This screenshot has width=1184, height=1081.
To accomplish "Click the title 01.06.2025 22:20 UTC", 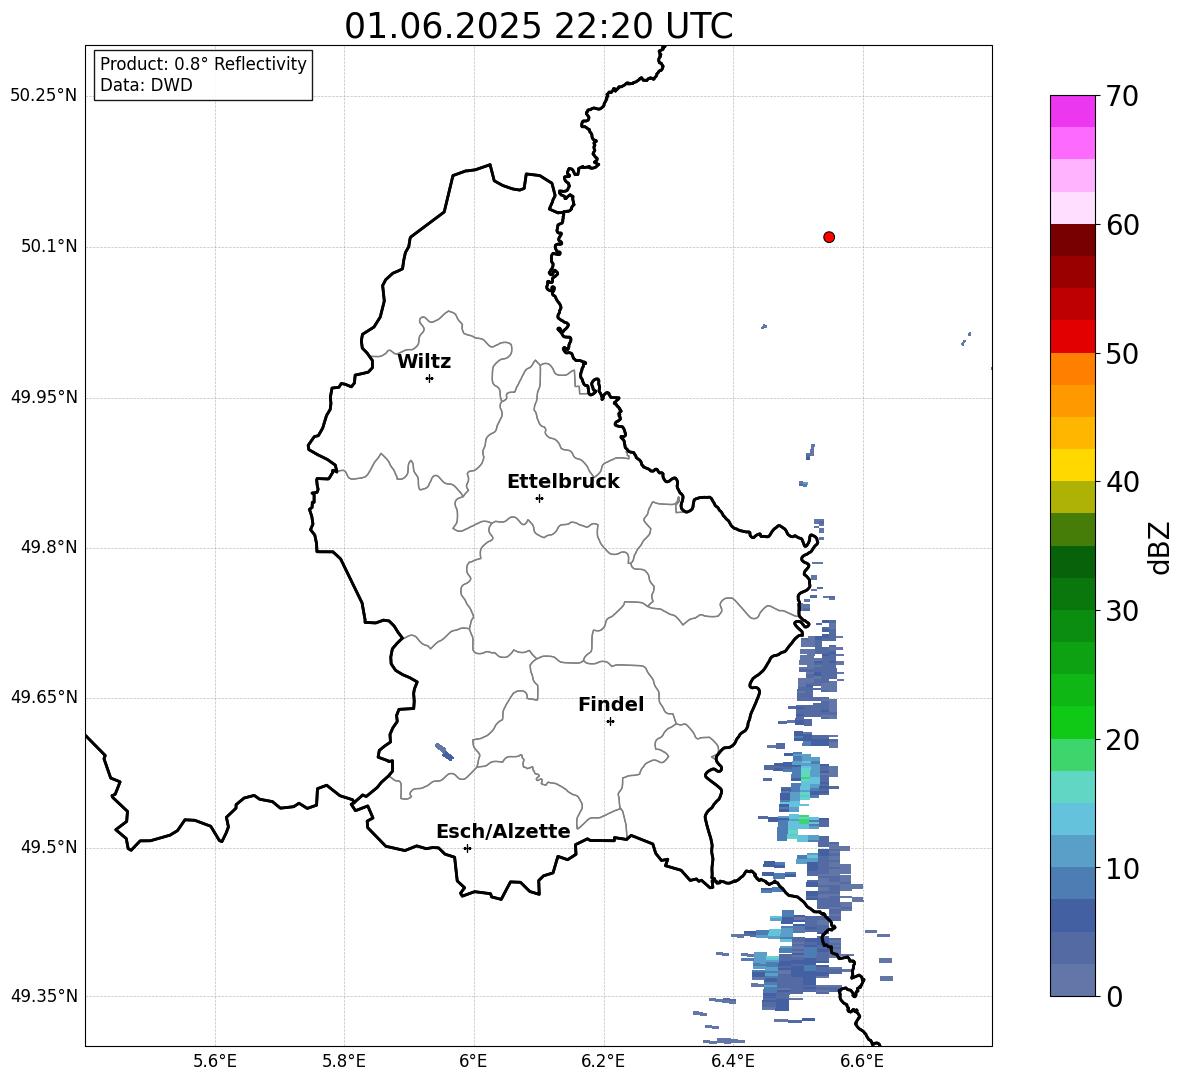I will tap(538, 26).
